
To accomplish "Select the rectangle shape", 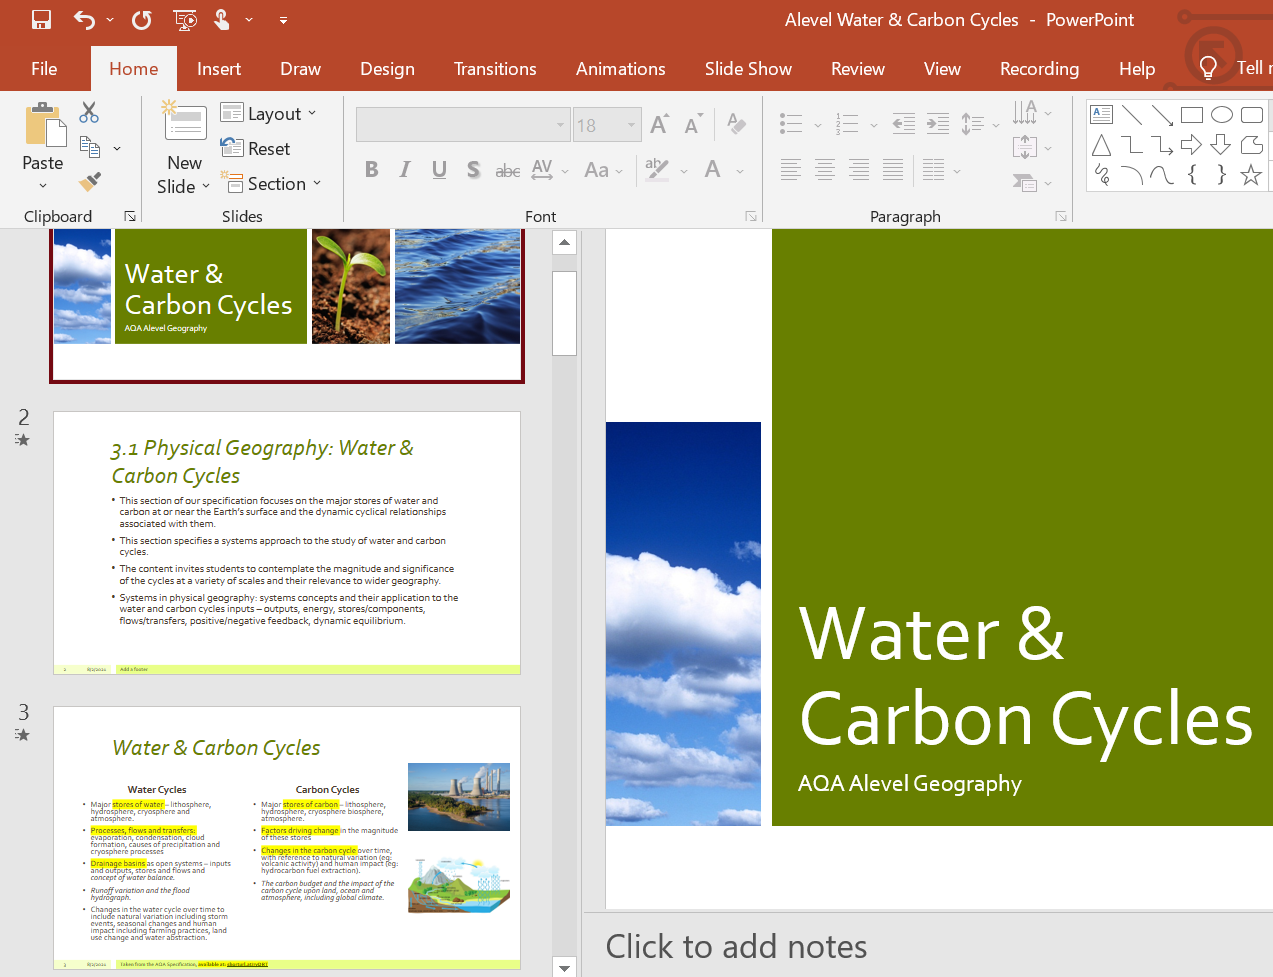I will [1192, 115].
